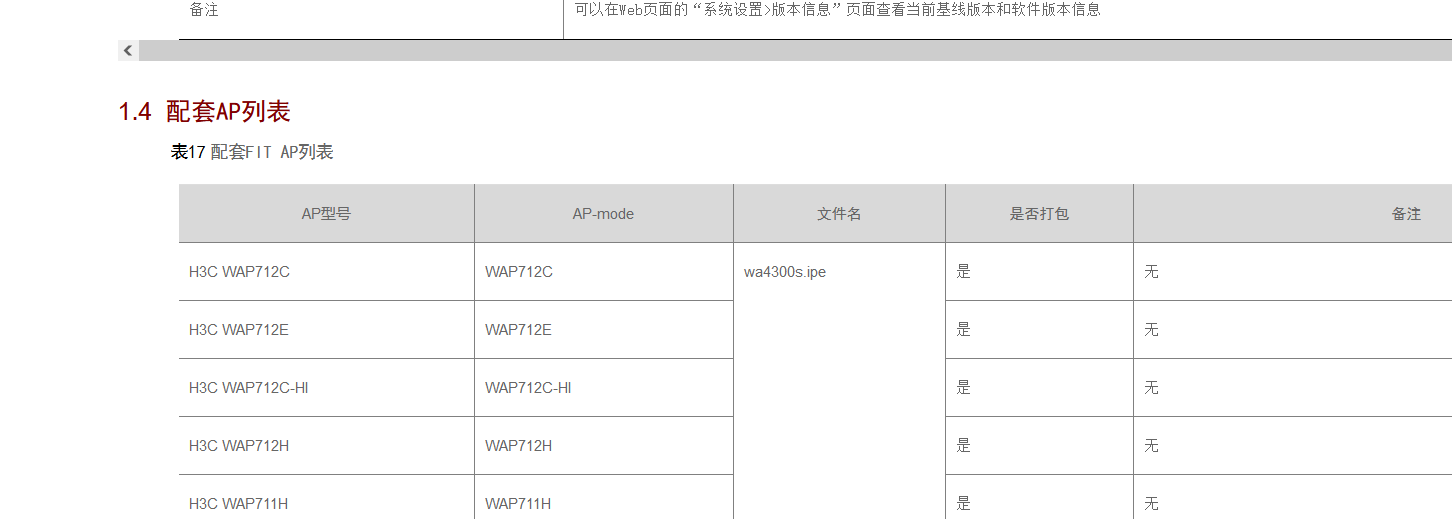Click the 是否打包 column header
The width and height of the screenshot is (1452, 519).
[x=1039, y=214]
